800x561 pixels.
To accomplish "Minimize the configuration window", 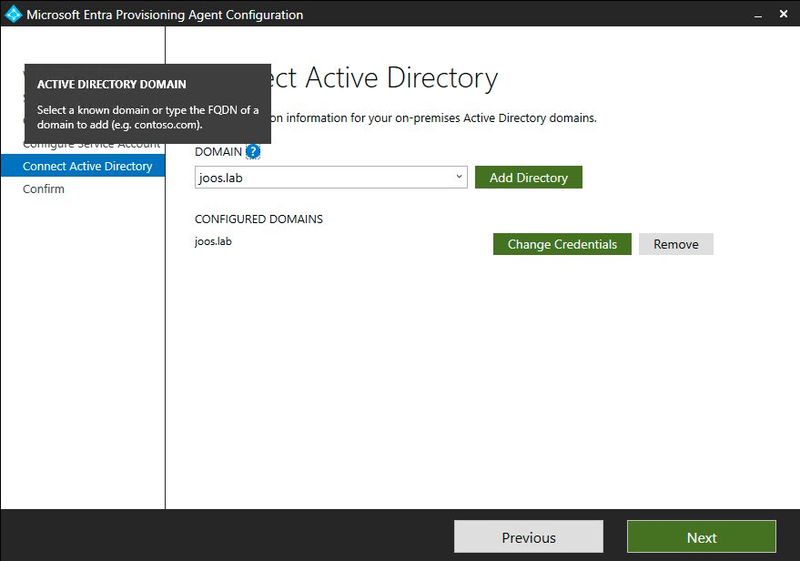I will (x=758, y=15).
